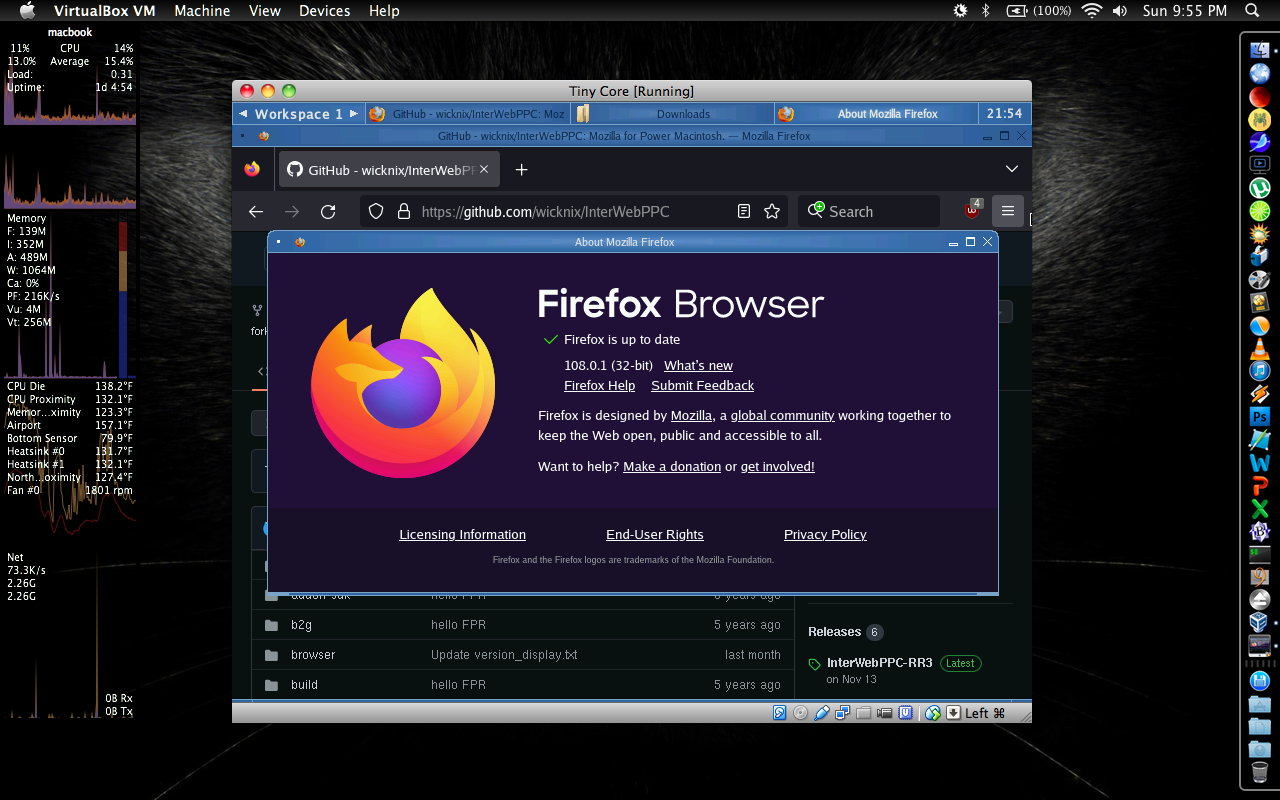Open the Finder icon in the Dock
The width and height of the screenshot is (1280, 800).
click(1259, 49)
